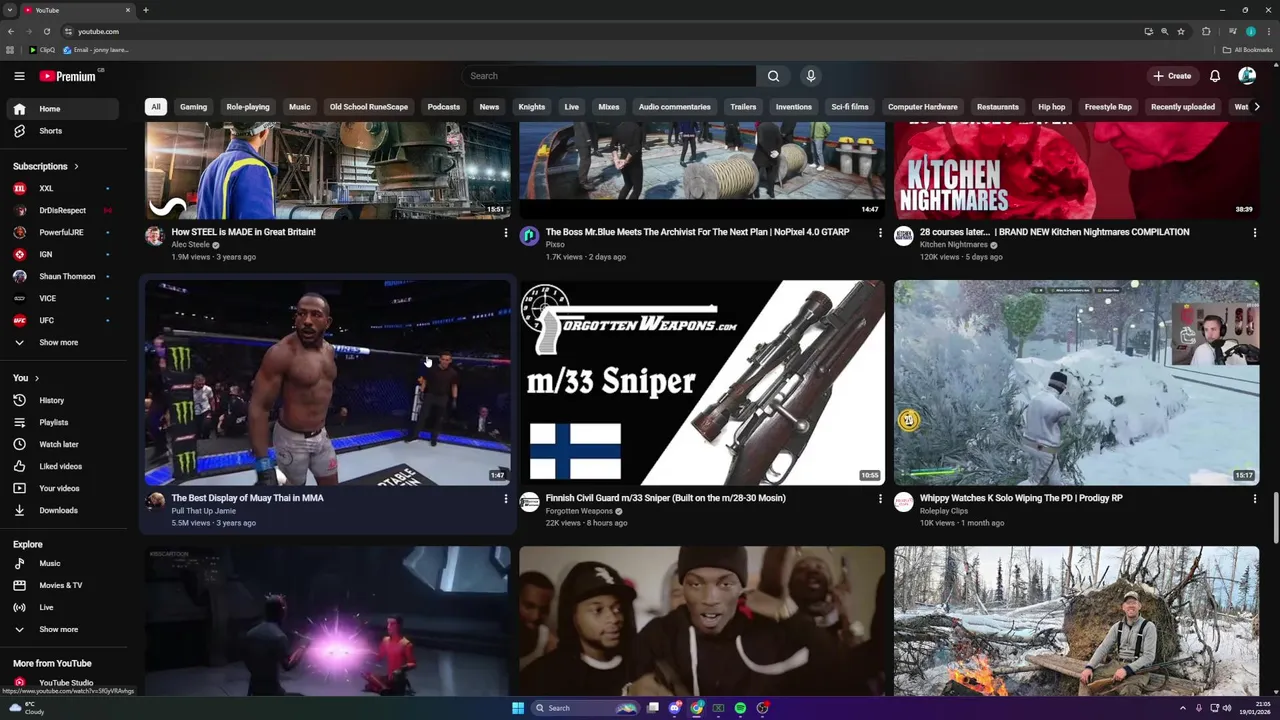This screenshot has height=720, width=1280.
Task: Open Live under Explore
Action: (62, 607)
